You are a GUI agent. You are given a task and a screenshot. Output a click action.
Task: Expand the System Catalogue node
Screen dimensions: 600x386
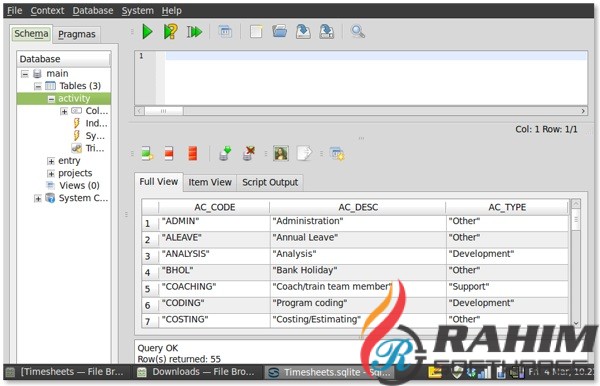tap(38, 199)
